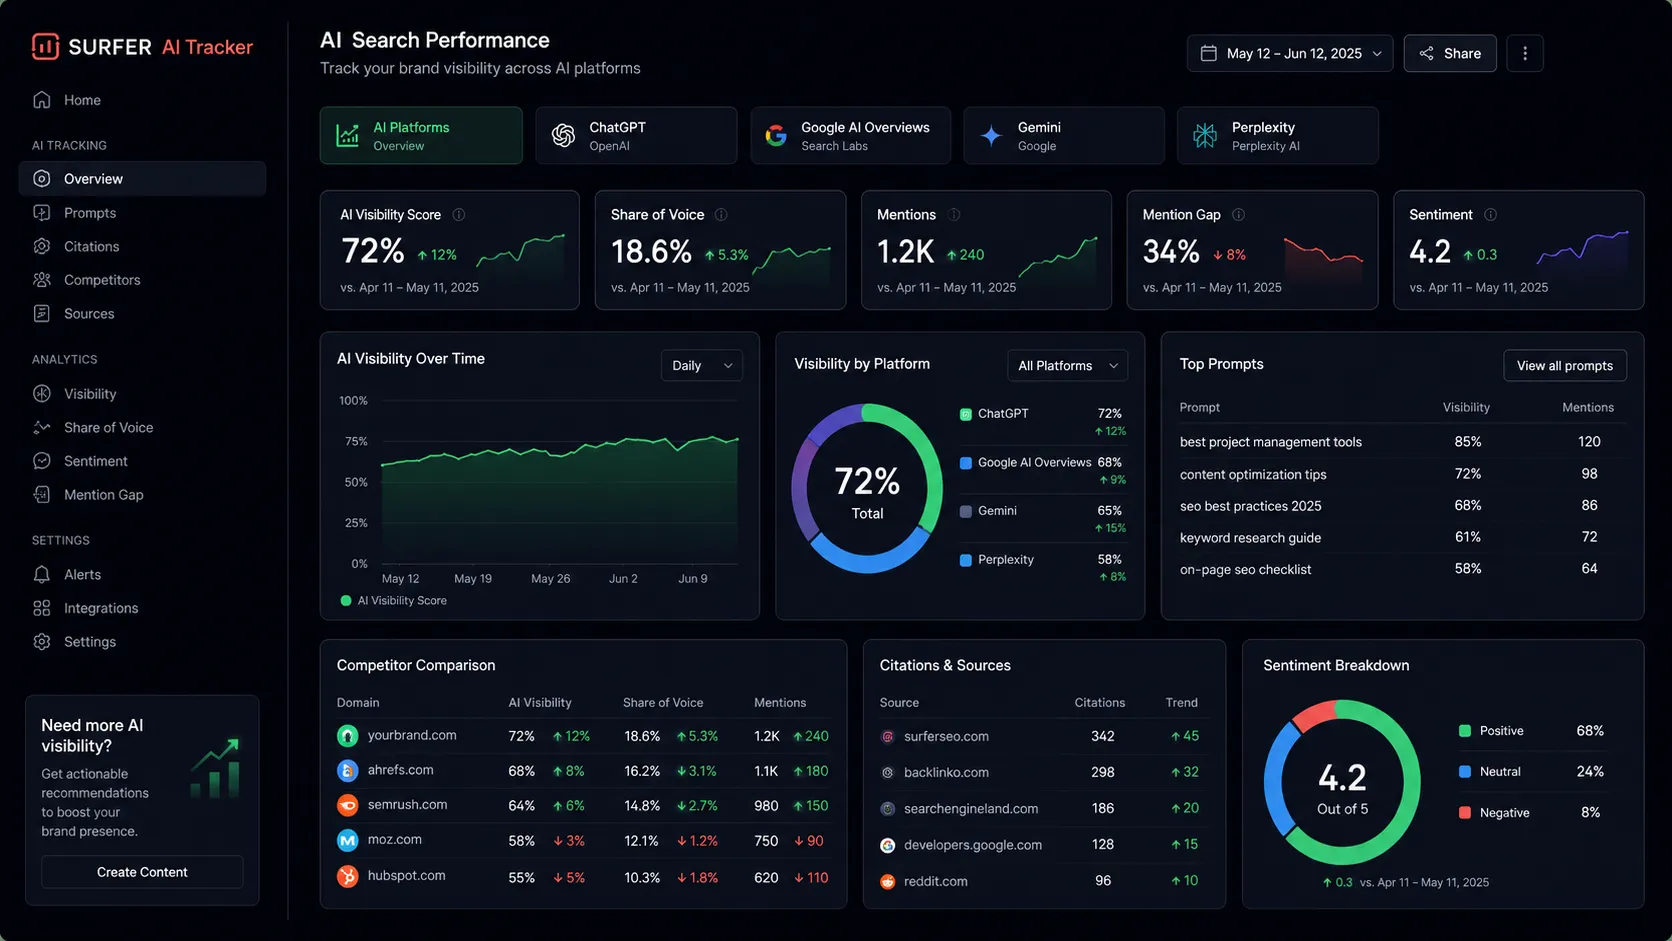The width and height of the screenshot is (1672, 941).
Task: Click the Visibility analytics icon
Action: [42, 394]
